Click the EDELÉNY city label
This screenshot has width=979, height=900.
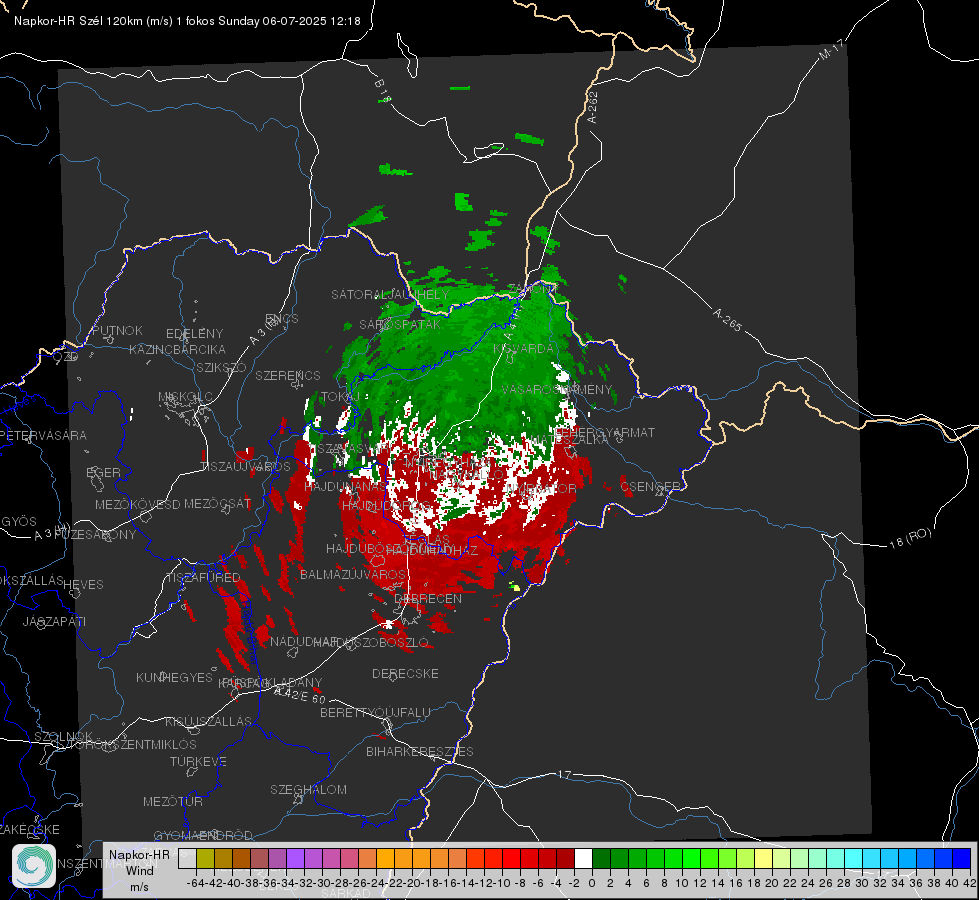194,334
